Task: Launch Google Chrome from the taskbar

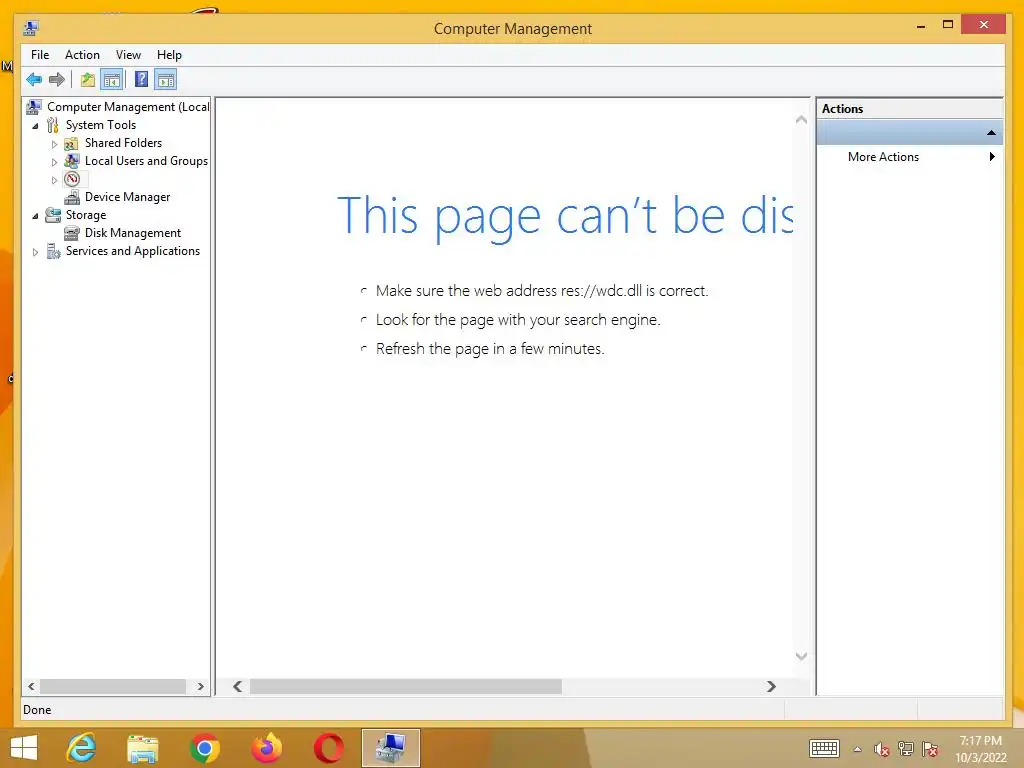Action: [204, 748]
